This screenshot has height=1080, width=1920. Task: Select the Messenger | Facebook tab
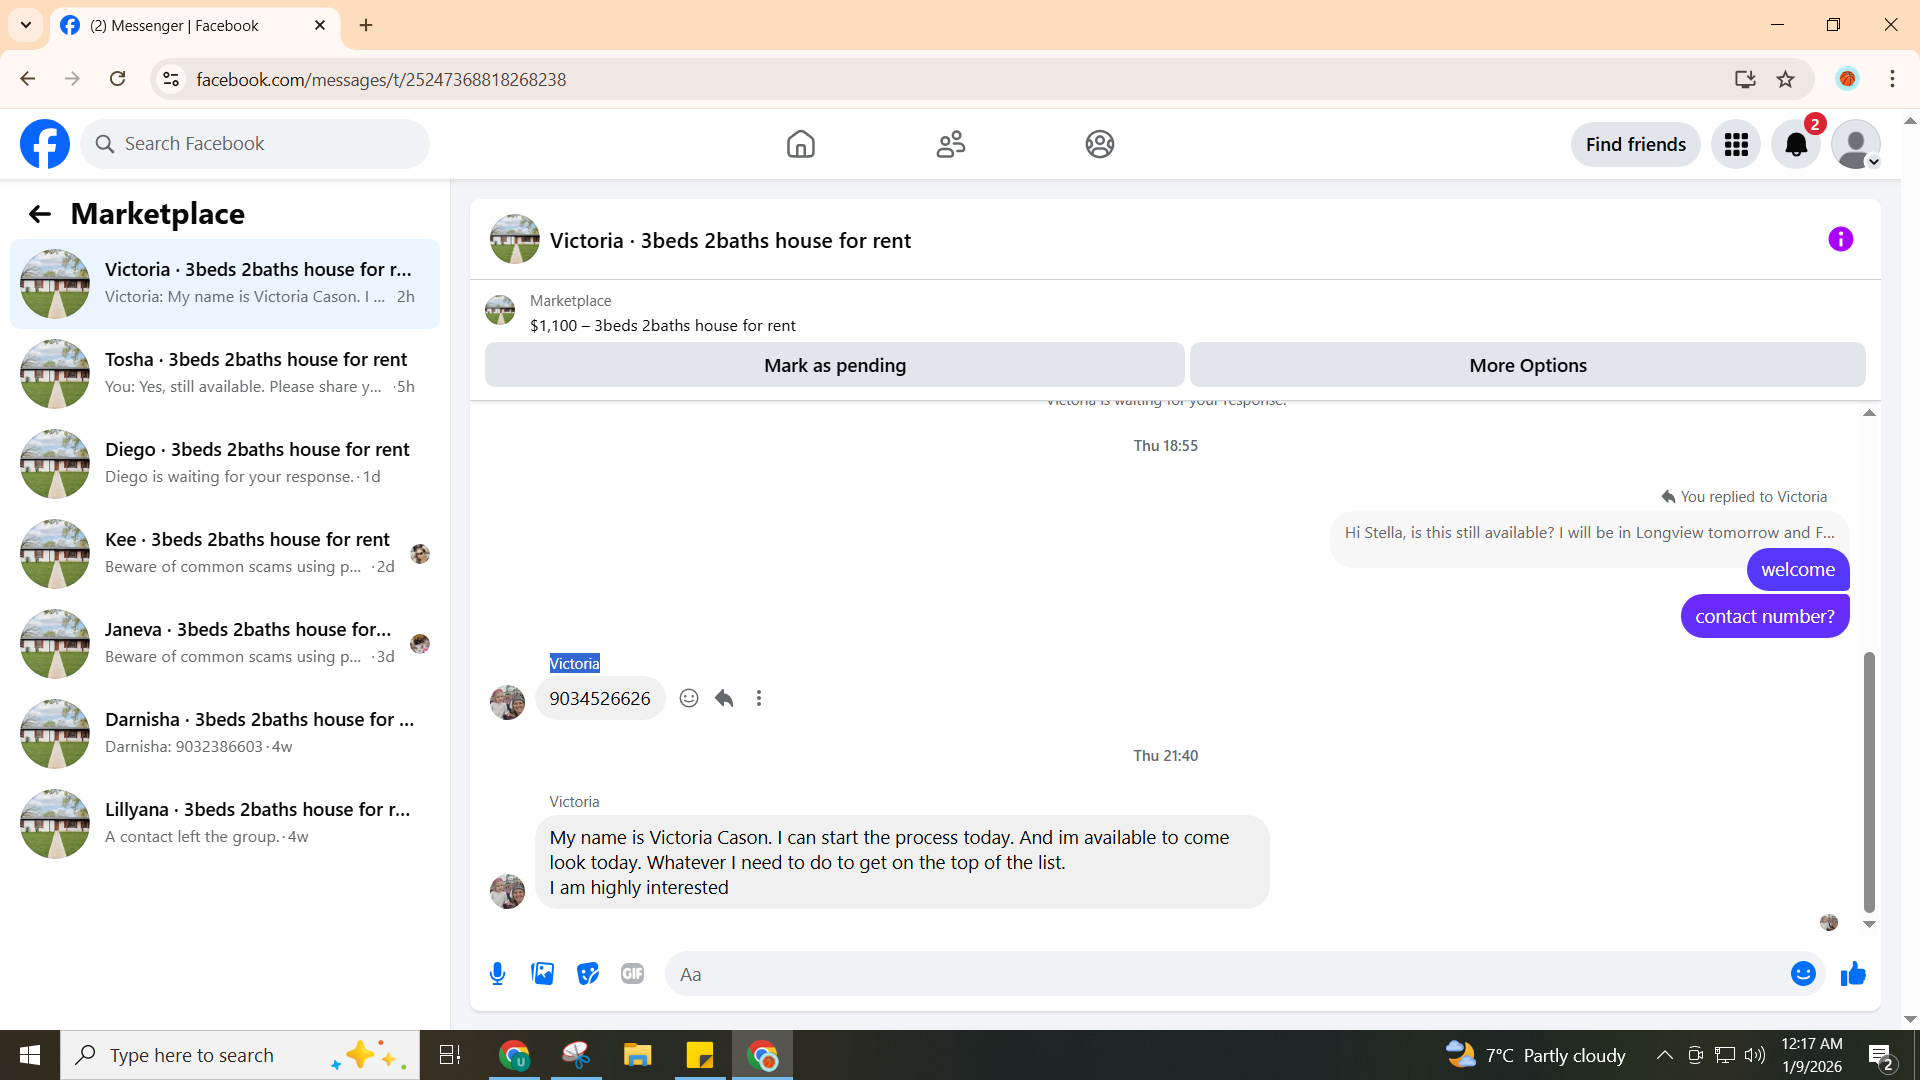pos(194,25)
